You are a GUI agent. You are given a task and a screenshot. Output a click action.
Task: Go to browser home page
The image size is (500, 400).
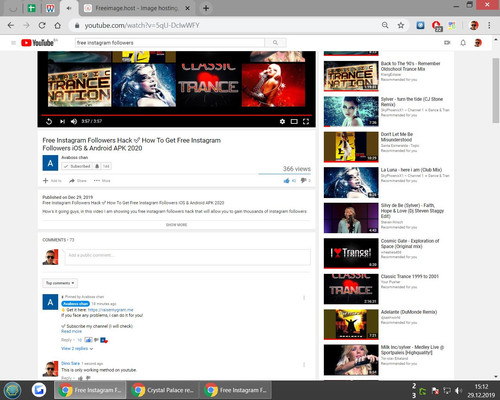point(57,25)
